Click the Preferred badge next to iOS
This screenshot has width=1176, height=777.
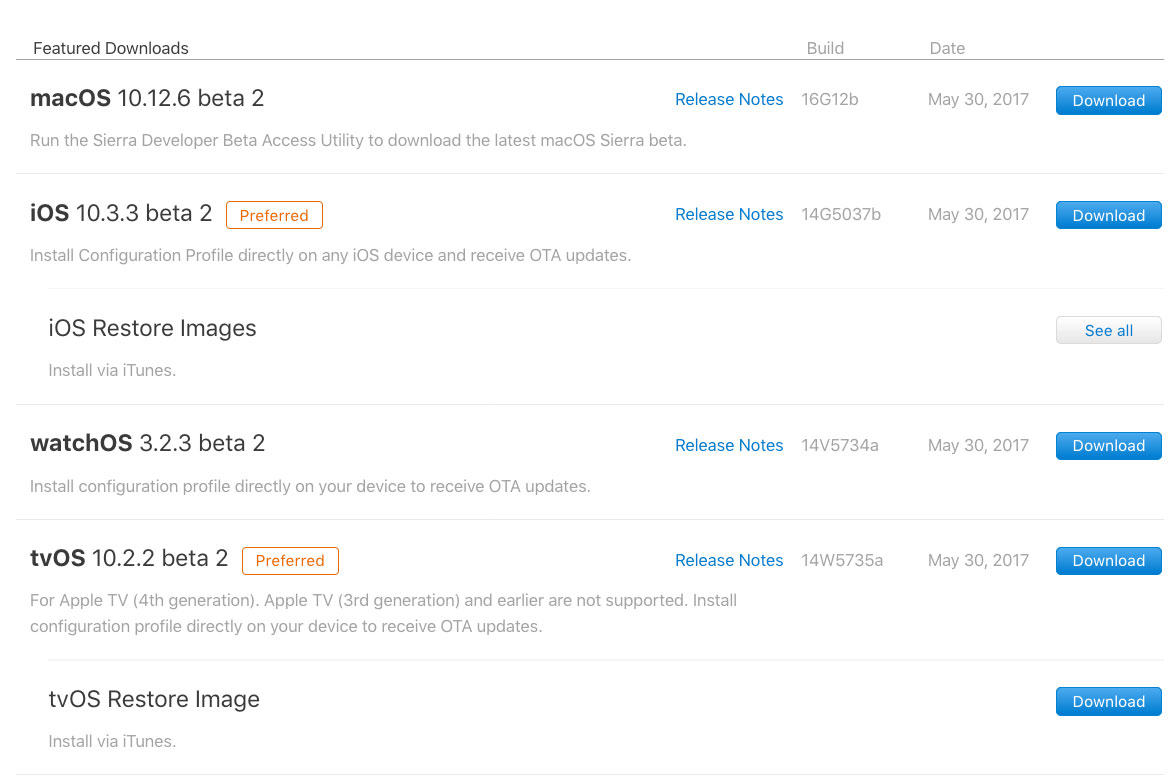point(274,216)
